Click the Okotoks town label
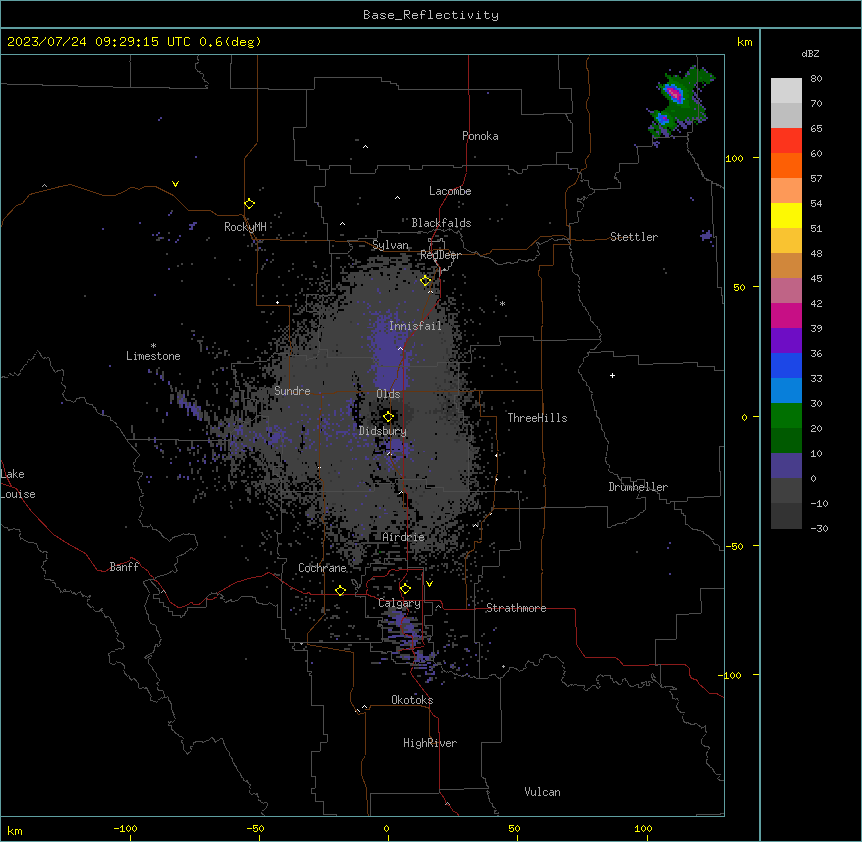Viewport: 862px width, 842px height. [x=412, y=700]
